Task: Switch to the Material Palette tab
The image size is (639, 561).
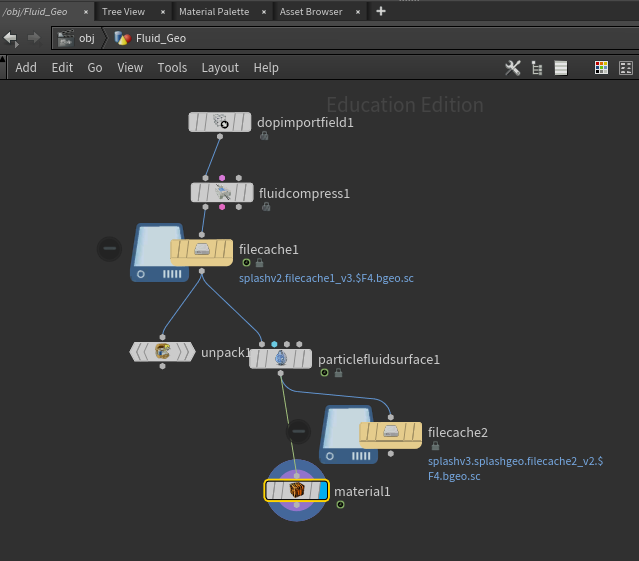Action: pyautogui.click(x=214, y=12)
